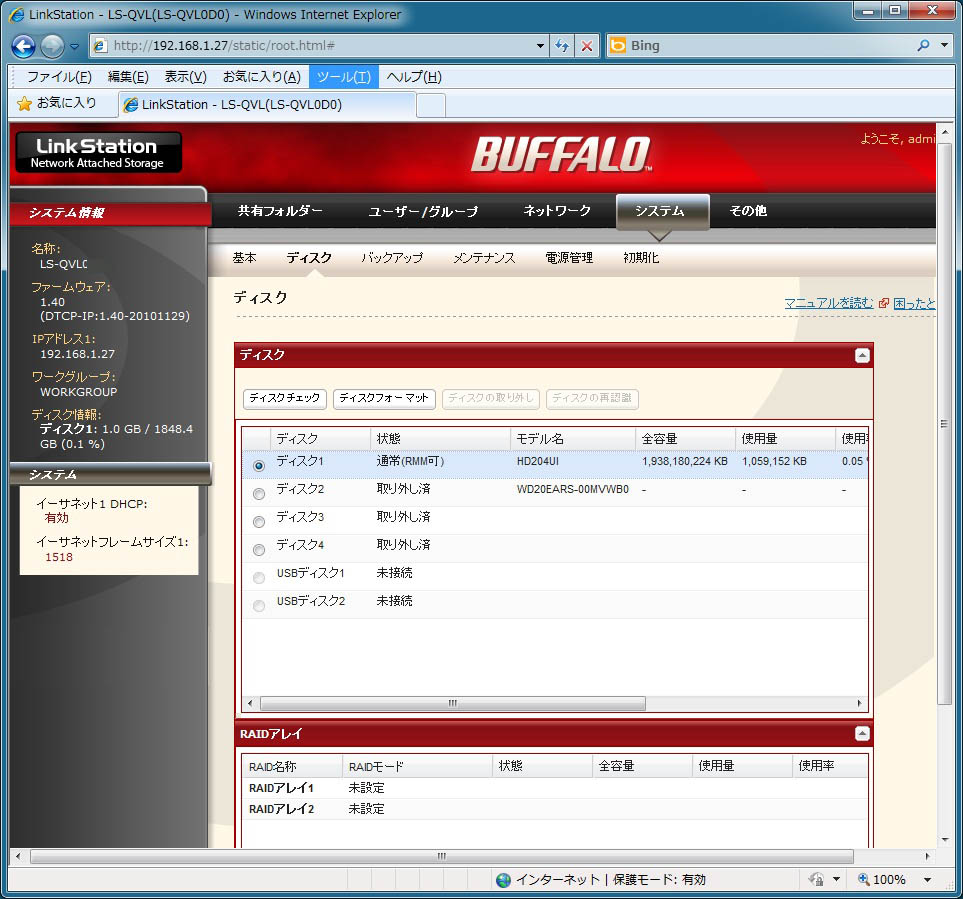
Task: Select the ディスク2 radio button
Action: (x=259, y=493)
